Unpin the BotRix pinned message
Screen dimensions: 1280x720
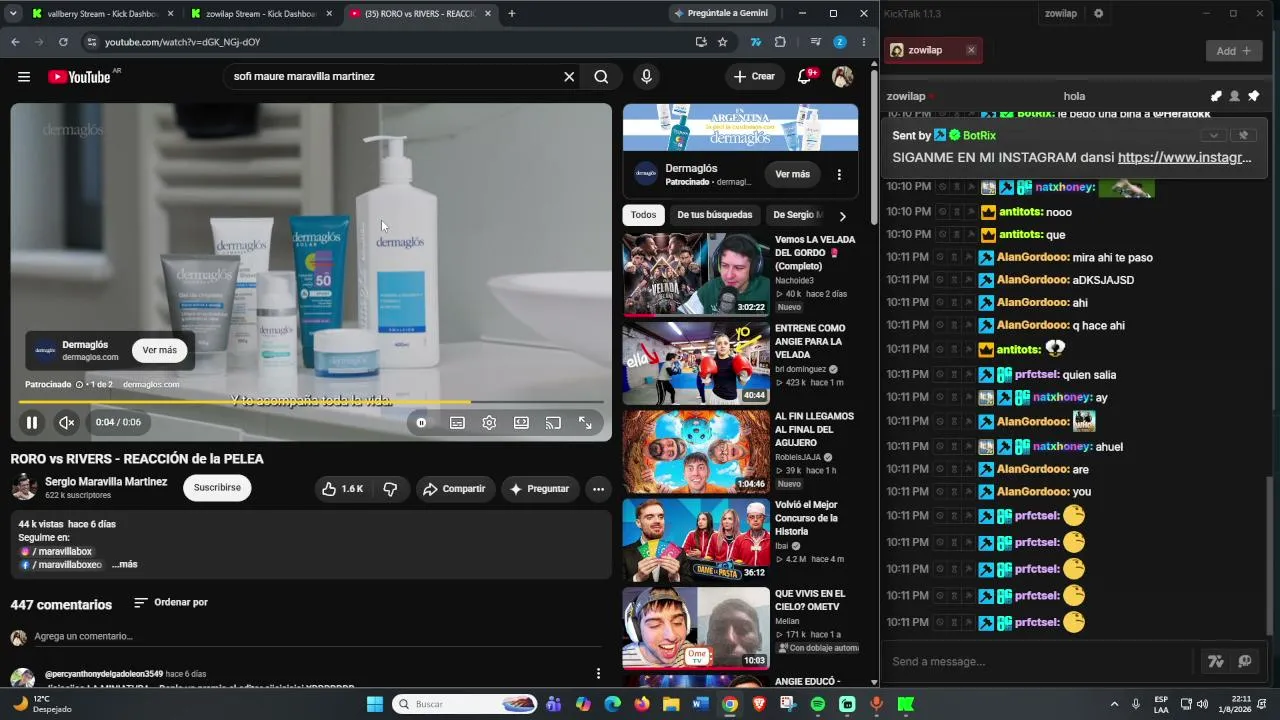click(1244, 135)
